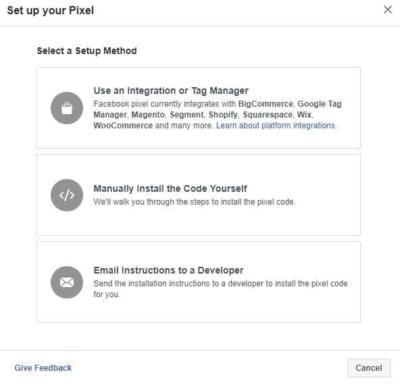
Task: Click Magento in the integrations list text
Action: click(x=148, y=115)
